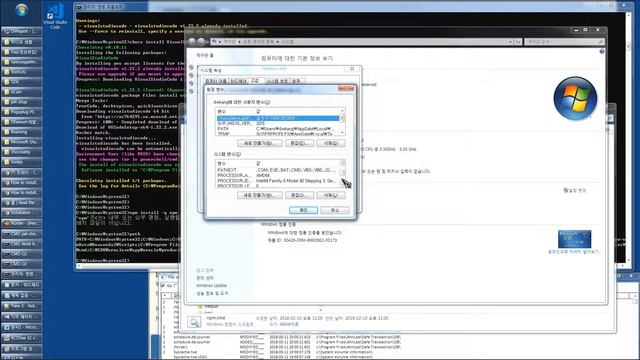Click the Control Panel search field
The width and height of the screenshot is (640, 360).
tap(564, 42)
